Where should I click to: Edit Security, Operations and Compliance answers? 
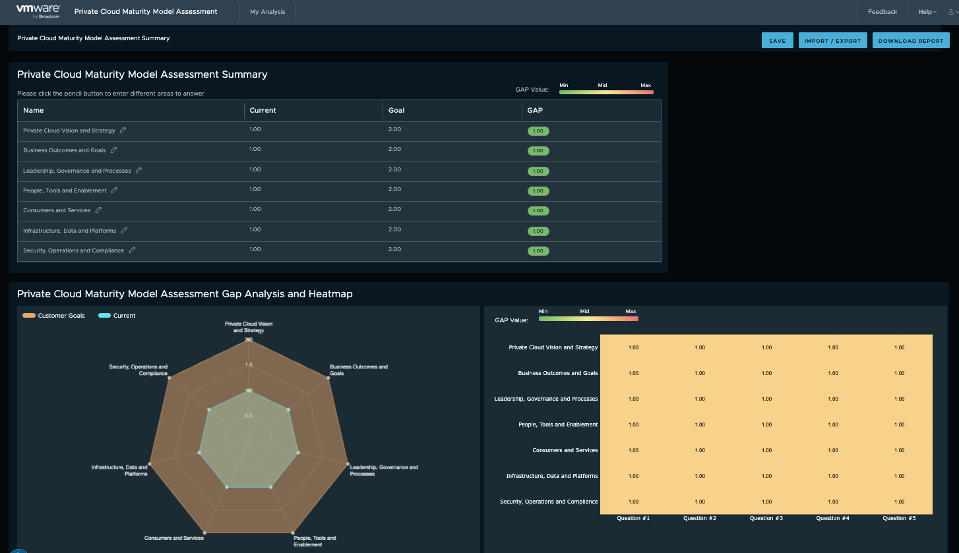pyautogui.click(x=132, y=250)
